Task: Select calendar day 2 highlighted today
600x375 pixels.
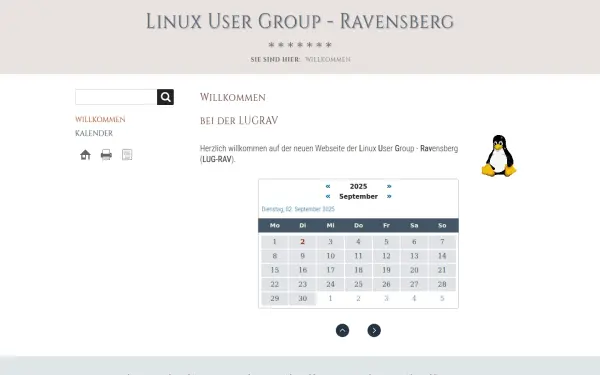Action: pyautogui.click(x=303, y=242)
